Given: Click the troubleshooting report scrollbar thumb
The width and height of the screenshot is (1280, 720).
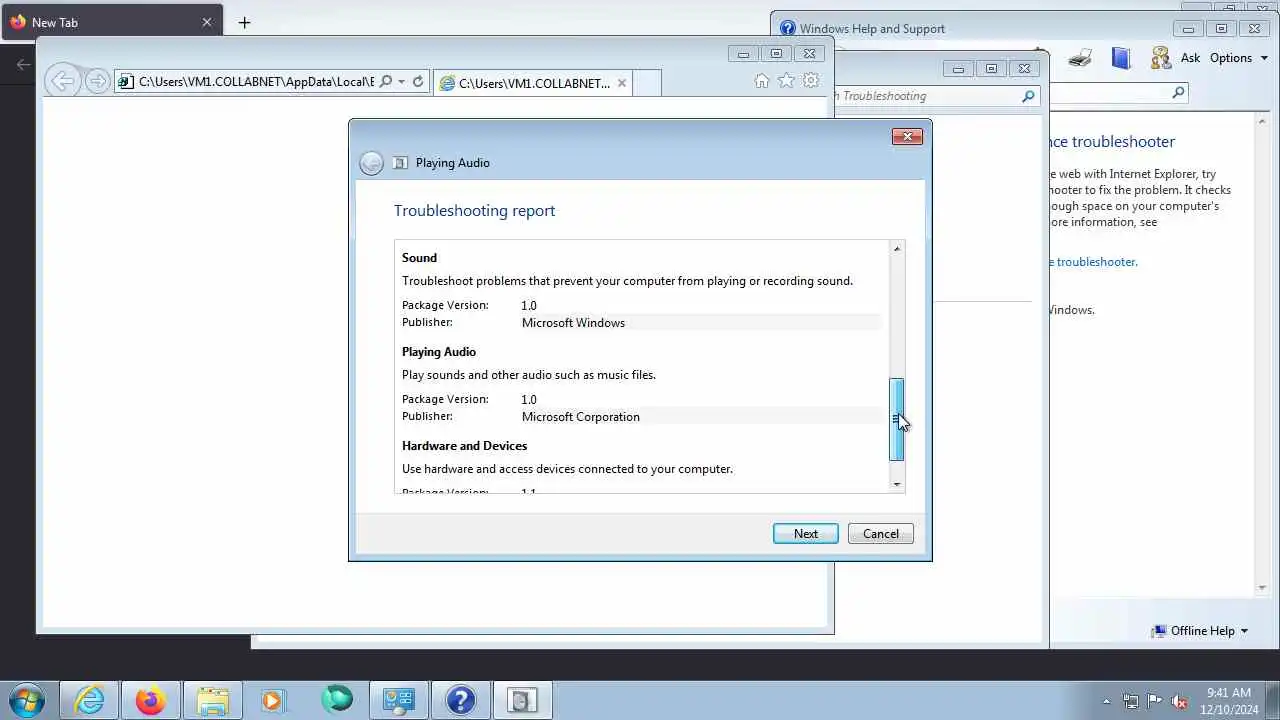Looking at the screenshot, I should 897,420.
